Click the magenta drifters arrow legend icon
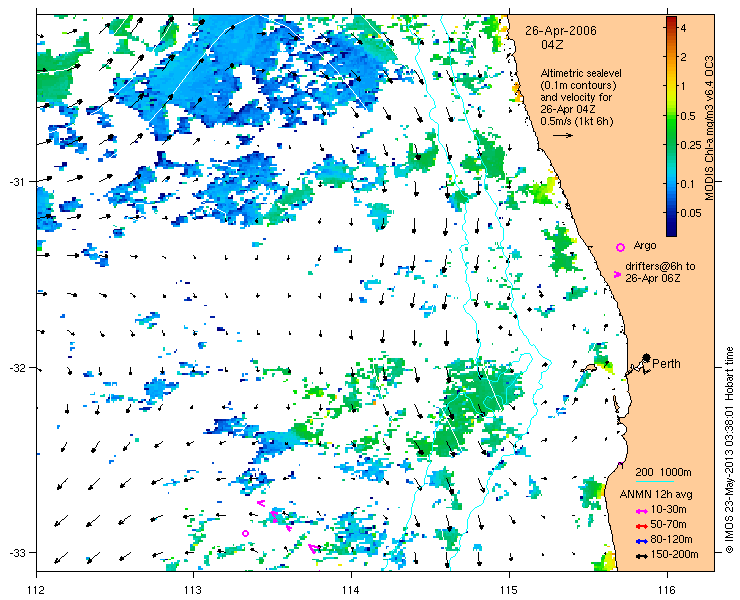The image size is (740, 600). (617, 274)
